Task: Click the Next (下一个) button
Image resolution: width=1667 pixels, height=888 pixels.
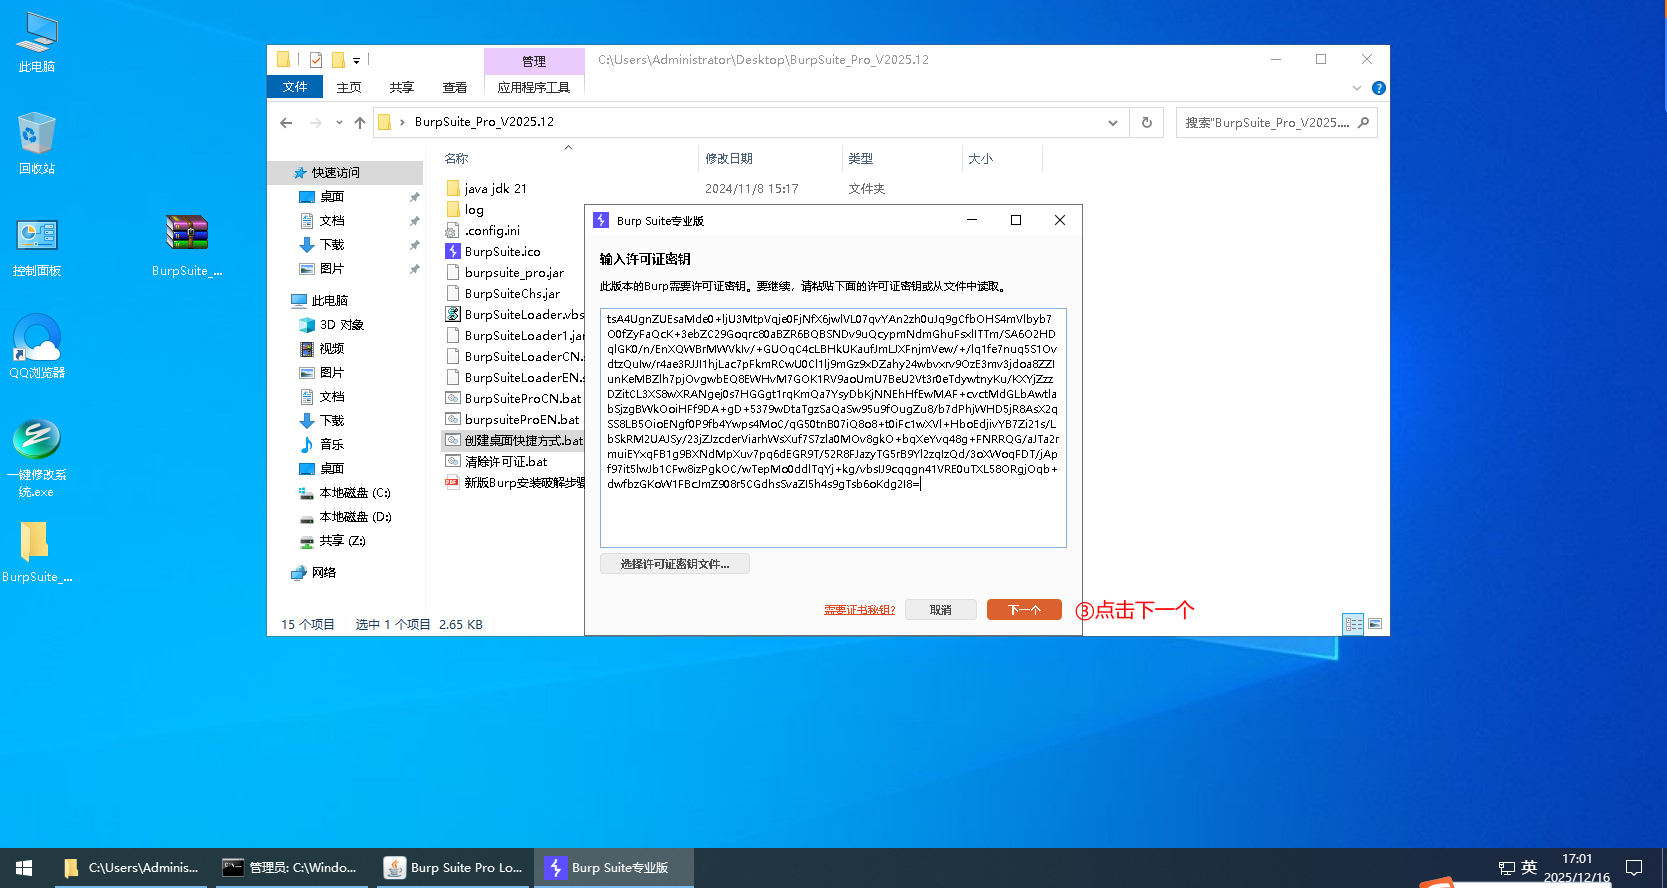Action: [x=1023, y=610]
